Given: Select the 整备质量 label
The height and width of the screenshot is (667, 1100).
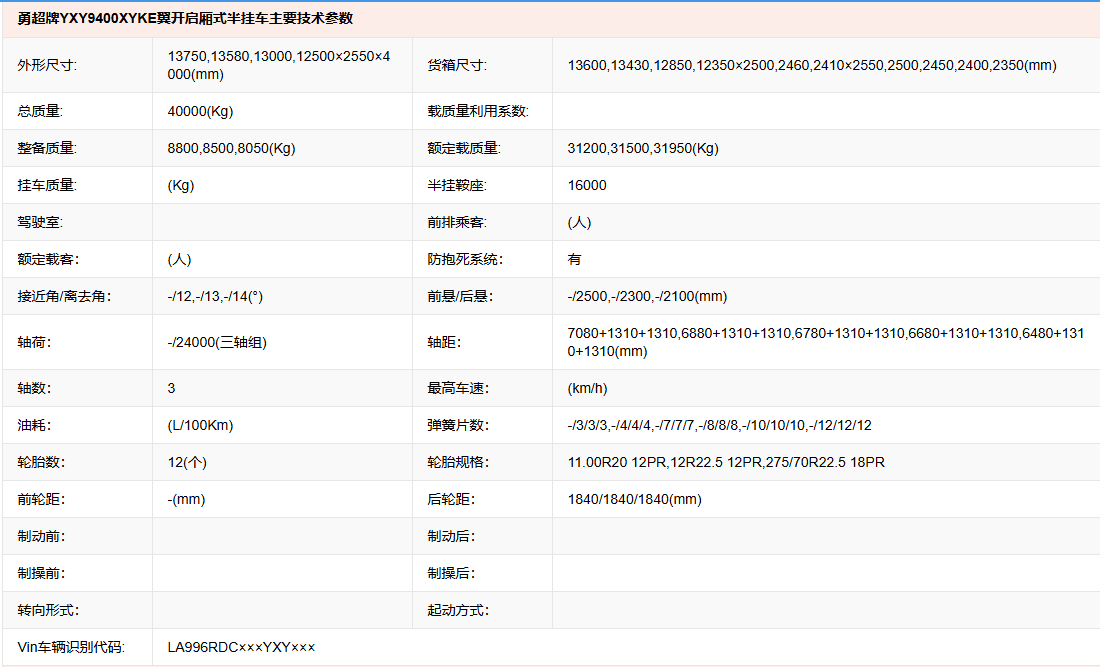Looking at the screenshot, I should pos(47,149).
